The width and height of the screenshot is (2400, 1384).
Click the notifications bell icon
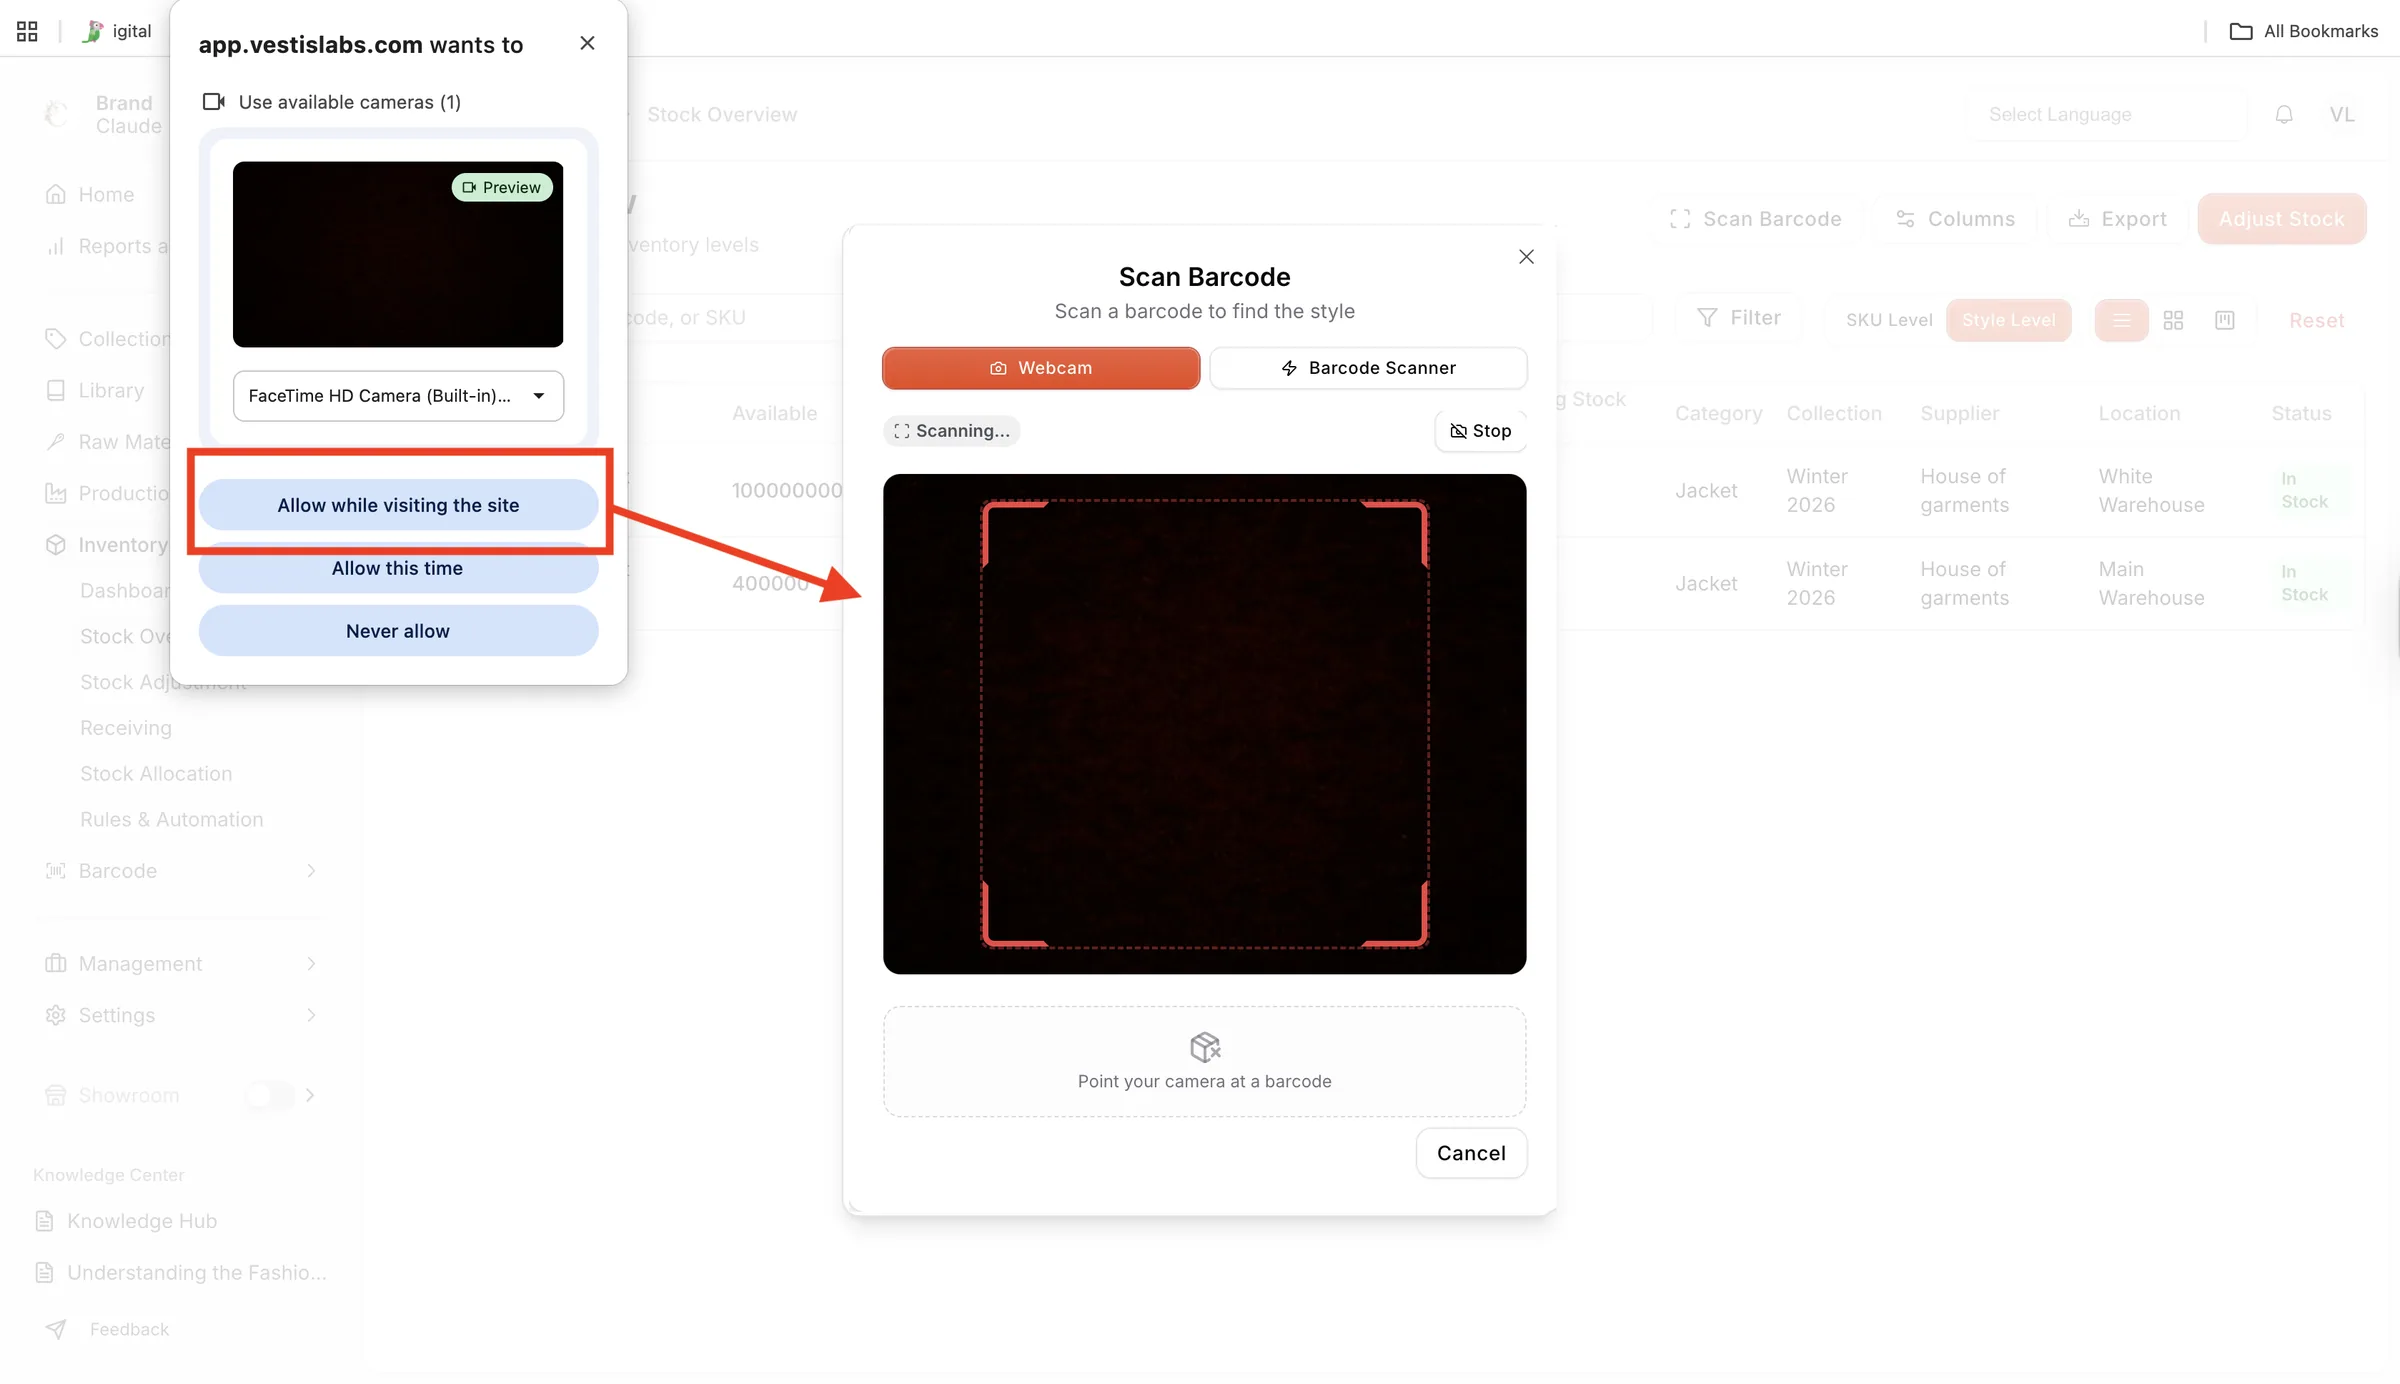pyautogui.click(x=2284, y=115)
